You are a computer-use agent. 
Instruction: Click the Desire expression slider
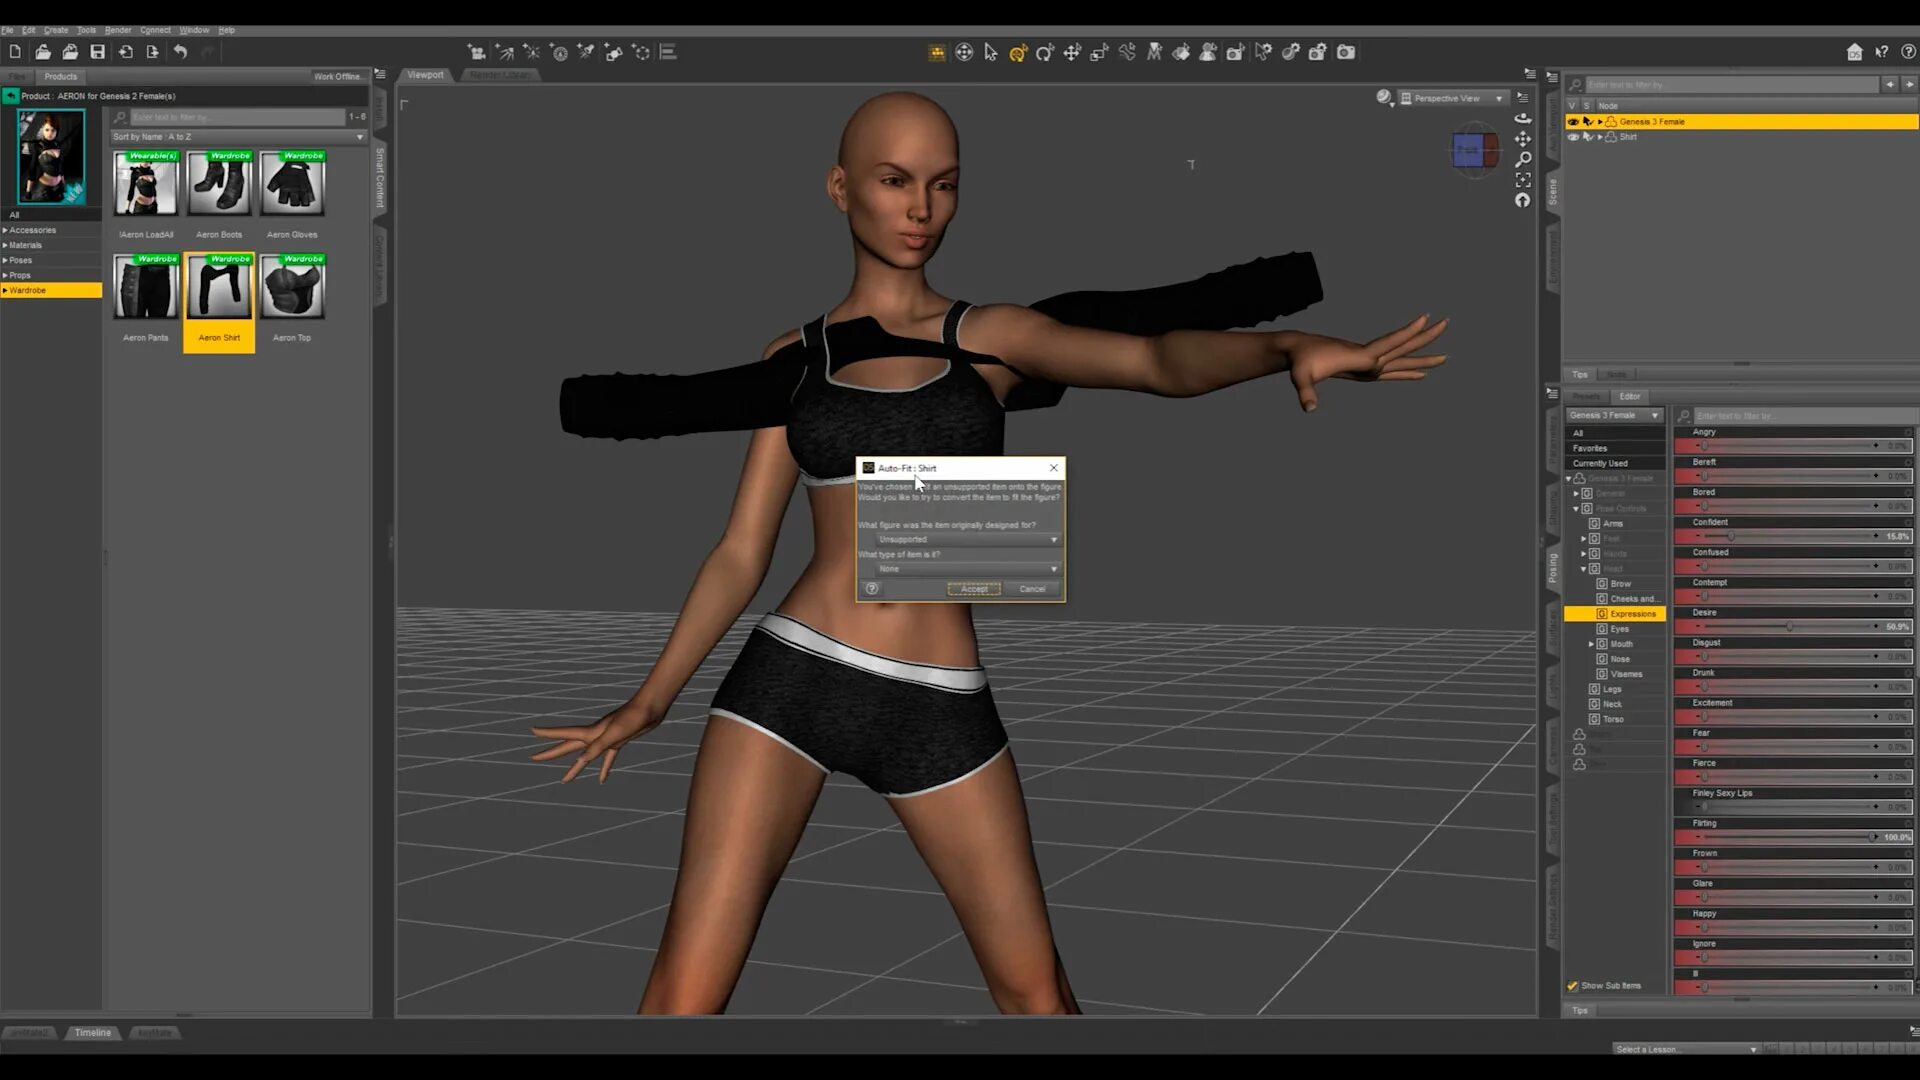pos(1788,627)
